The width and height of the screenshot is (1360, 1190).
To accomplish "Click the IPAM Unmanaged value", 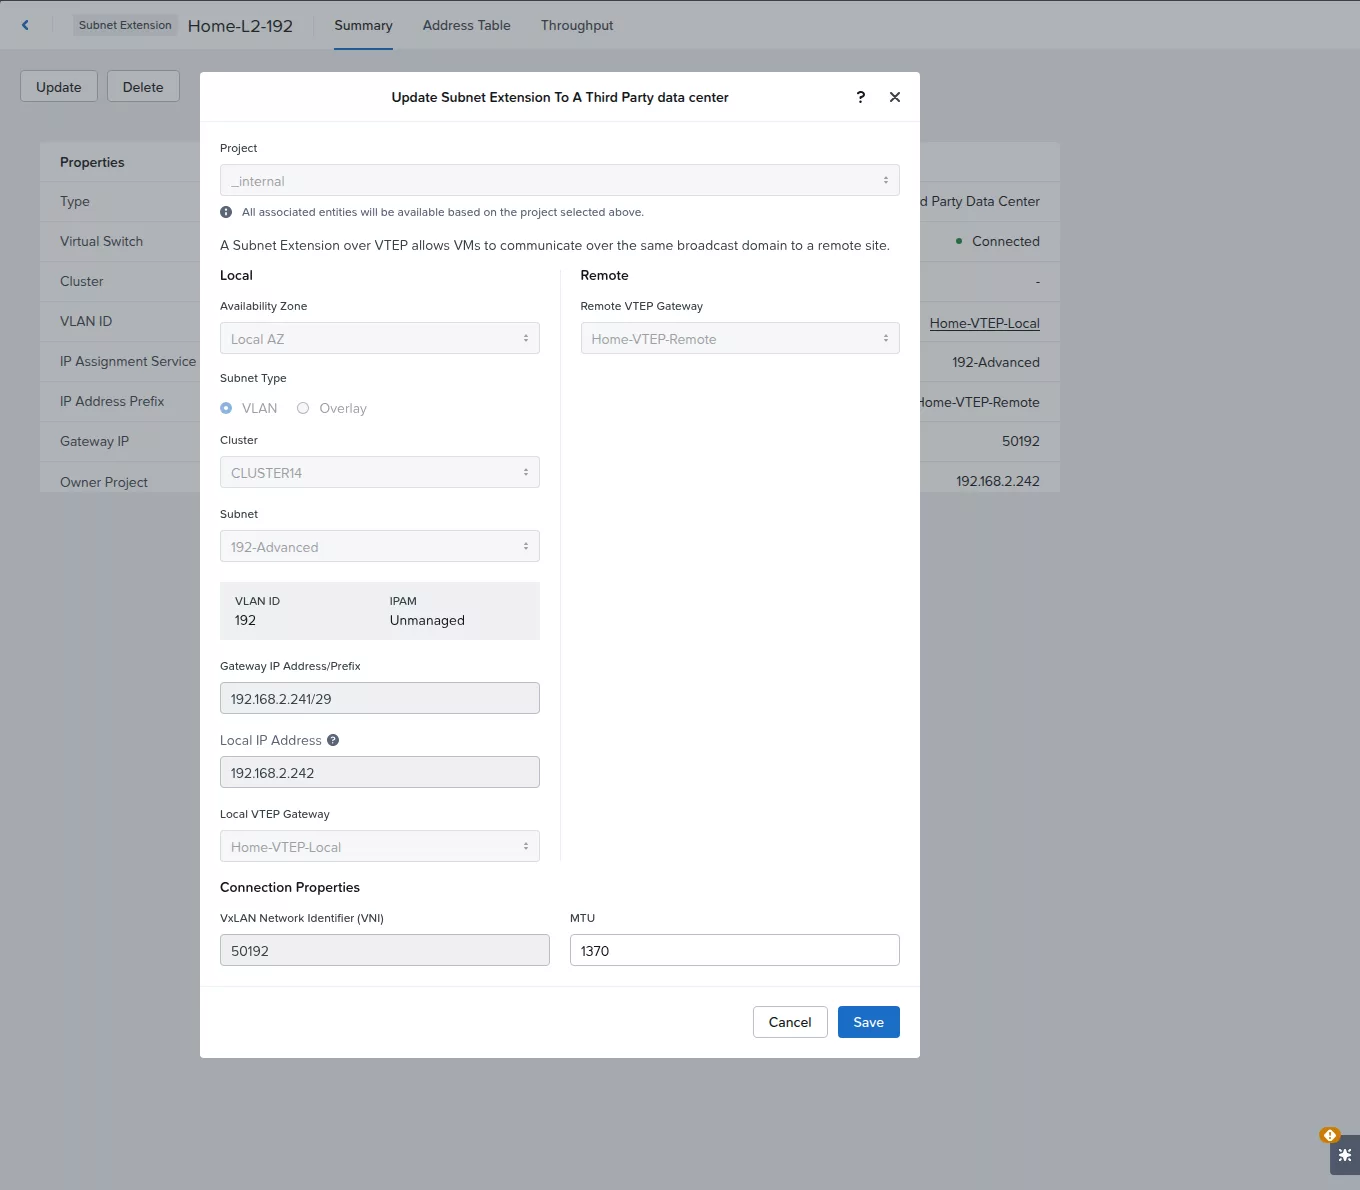I will click(427, 620).
